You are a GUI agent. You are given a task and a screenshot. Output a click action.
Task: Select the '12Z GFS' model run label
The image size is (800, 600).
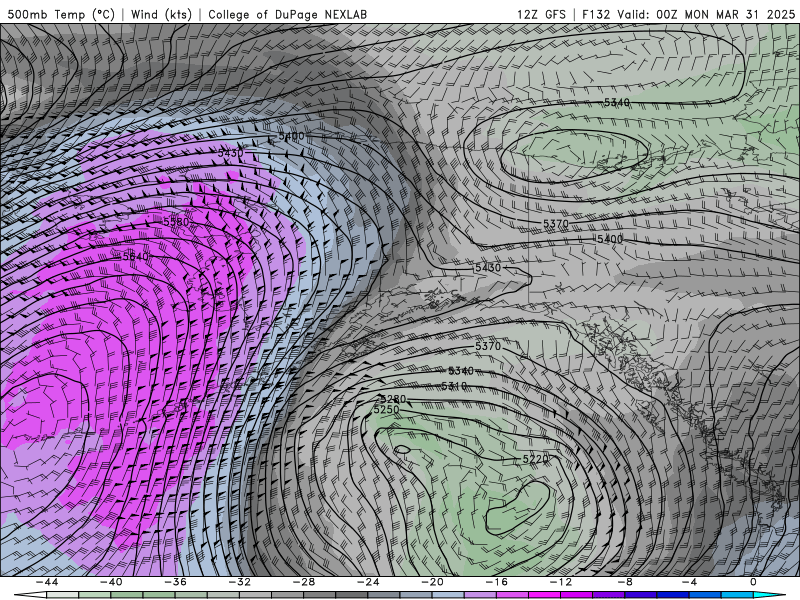(x=541, y=14)
